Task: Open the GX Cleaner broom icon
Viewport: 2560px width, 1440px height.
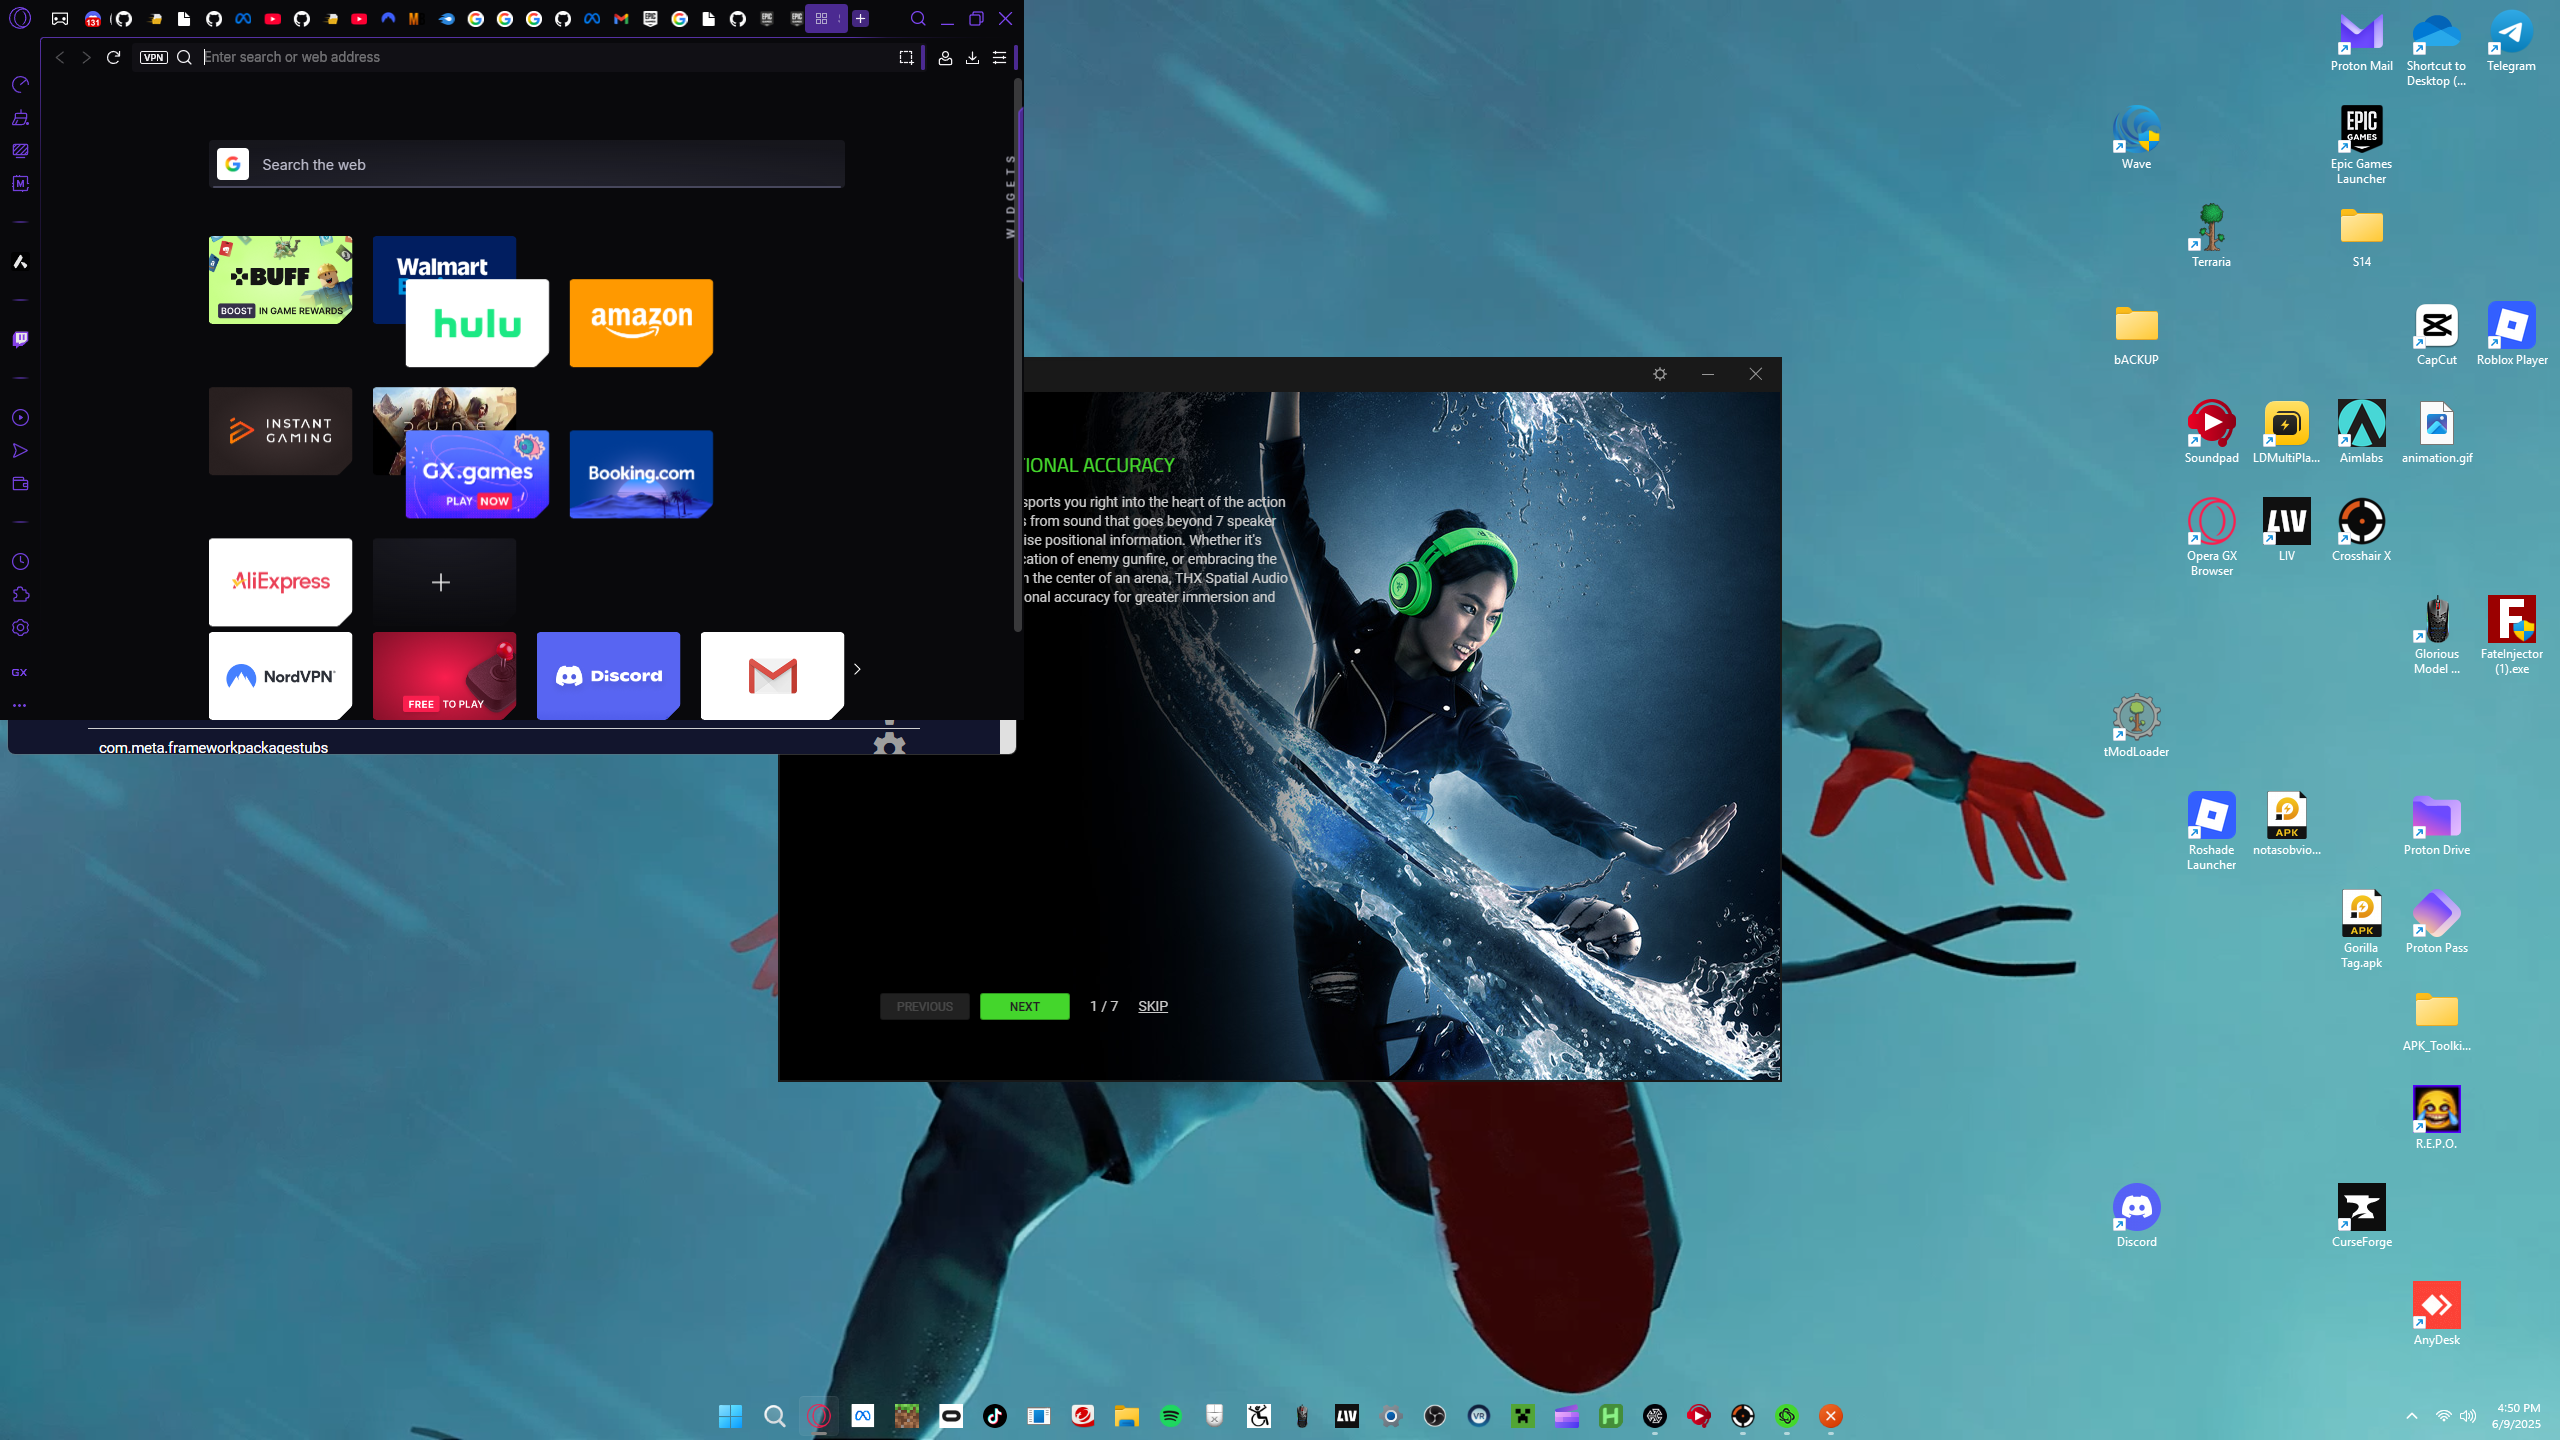Action: coord(20,118)
